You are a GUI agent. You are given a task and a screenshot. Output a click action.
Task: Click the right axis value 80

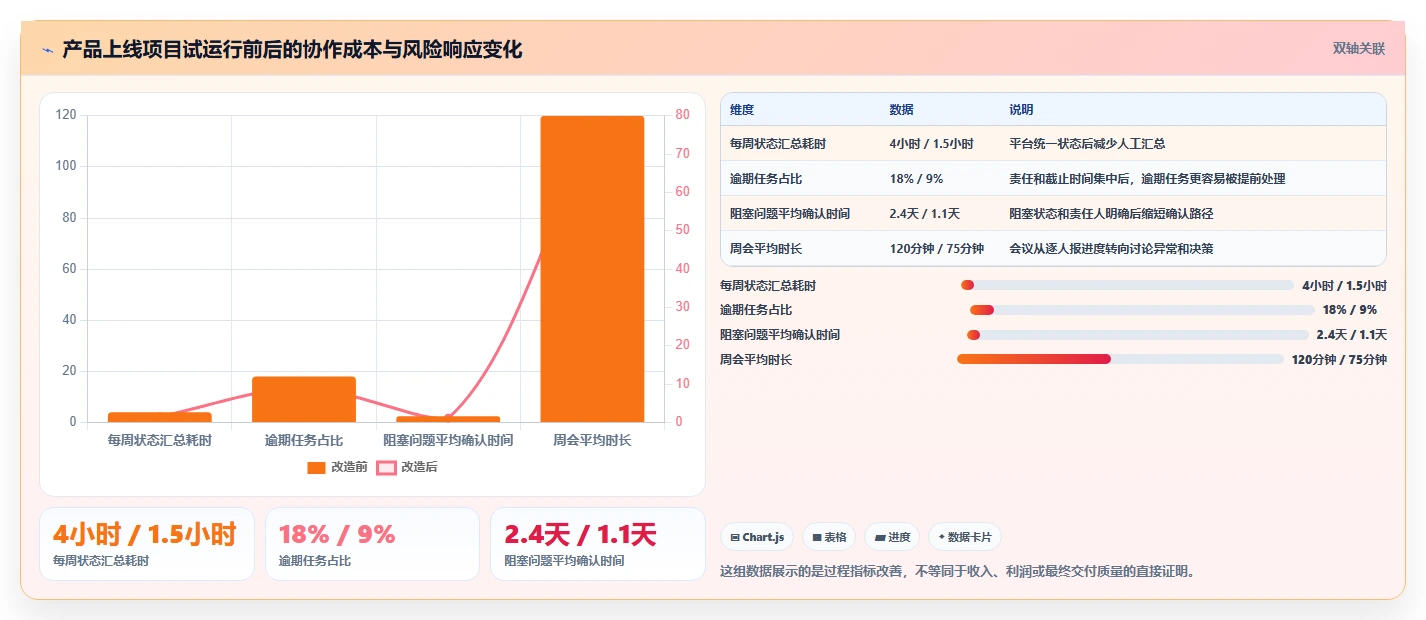tap(682, 115)
